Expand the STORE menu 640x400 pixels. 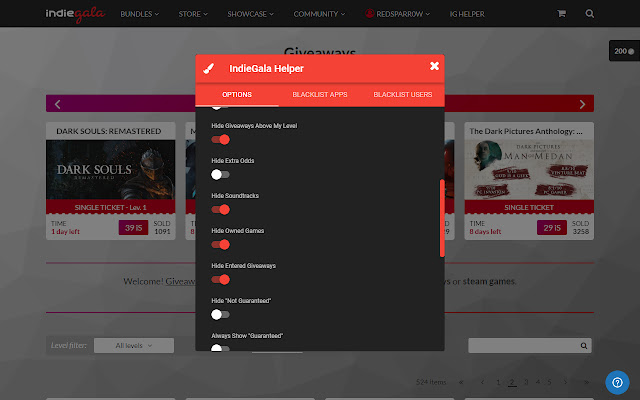click(193, 14)
